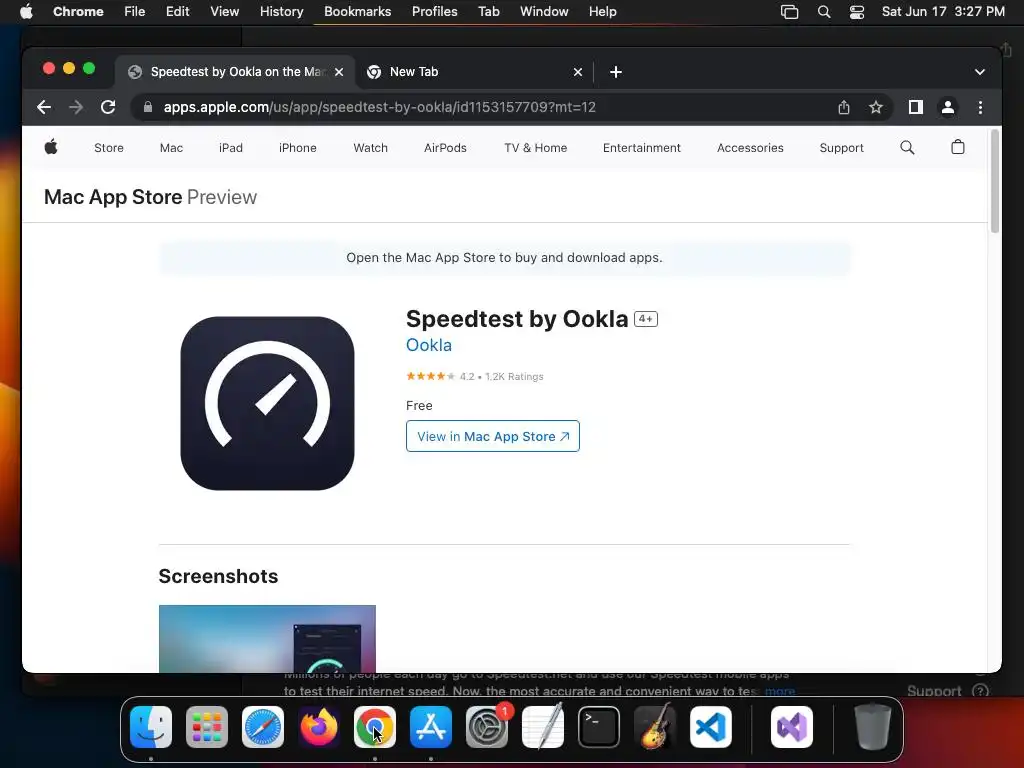The image size is (1024, 768).
Task: Reload the page
Action: (x=108, y=107)
